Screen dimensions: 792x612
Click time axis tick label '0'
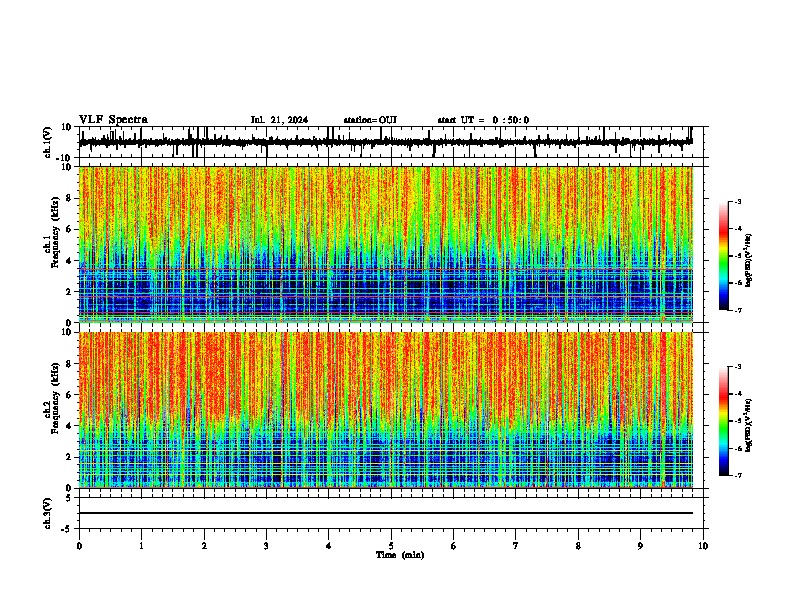pos(79,546)
